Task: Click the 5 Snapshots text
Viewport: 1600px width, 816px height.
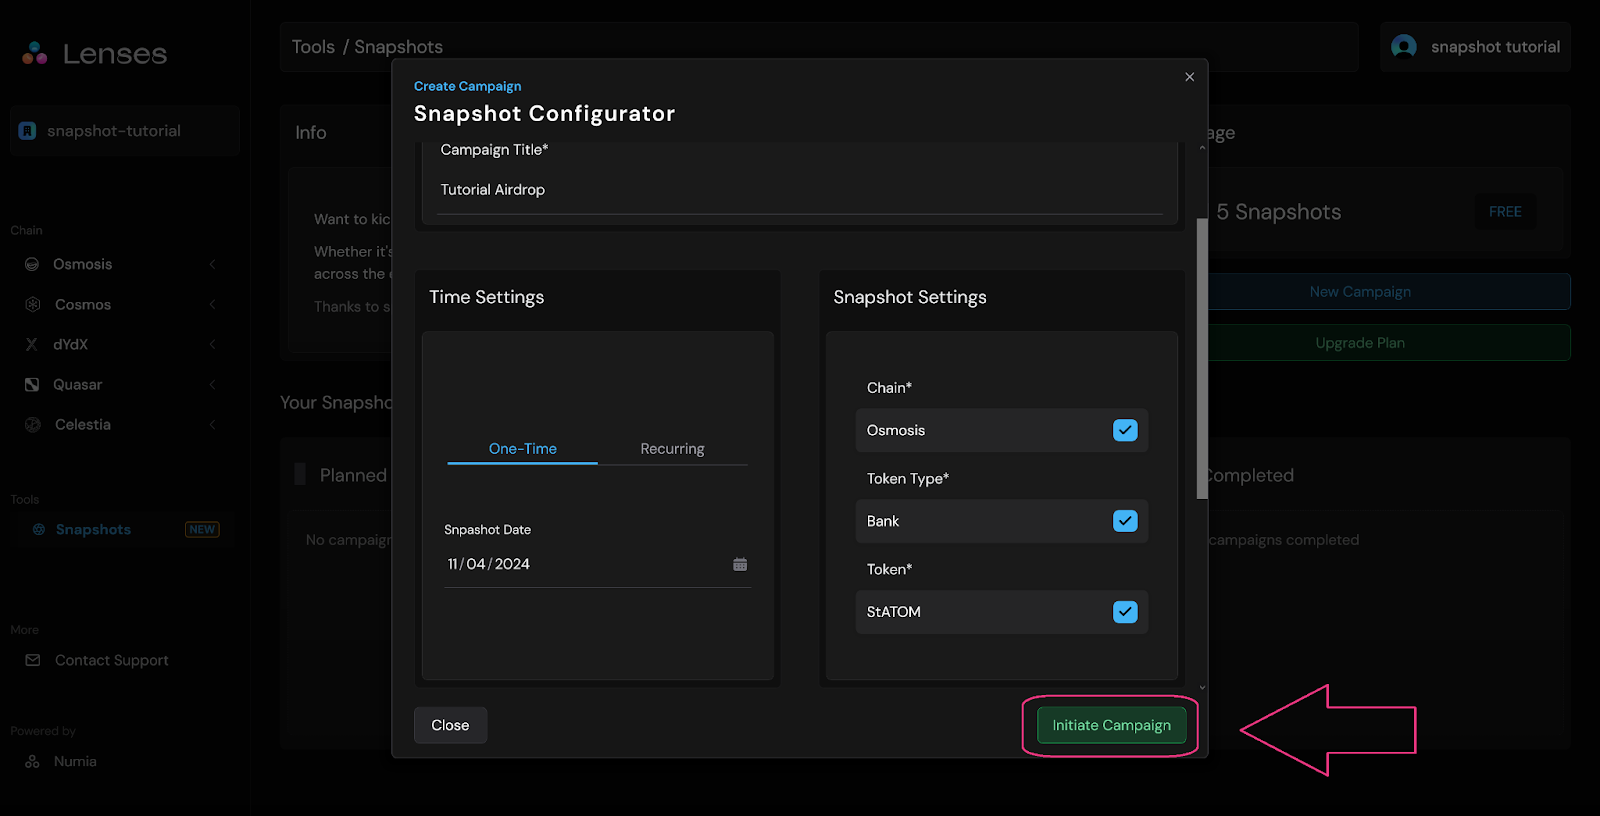Action: click(x=1279, y=212)
